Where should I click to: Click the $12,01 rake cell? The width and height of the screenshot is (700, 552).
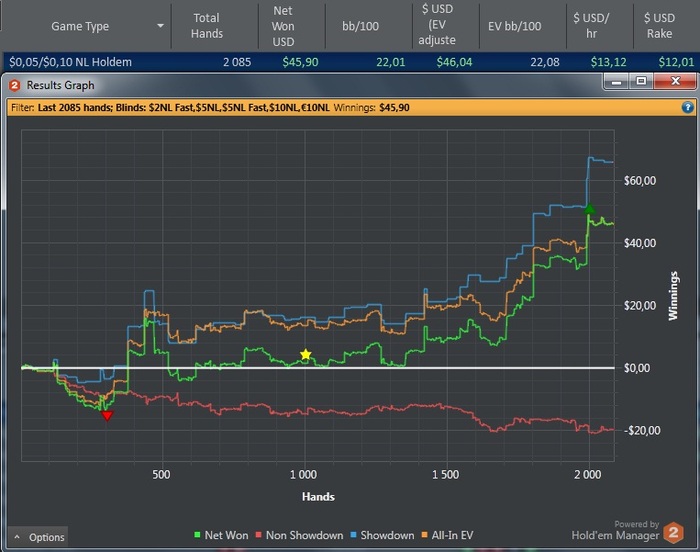(676, 62)
